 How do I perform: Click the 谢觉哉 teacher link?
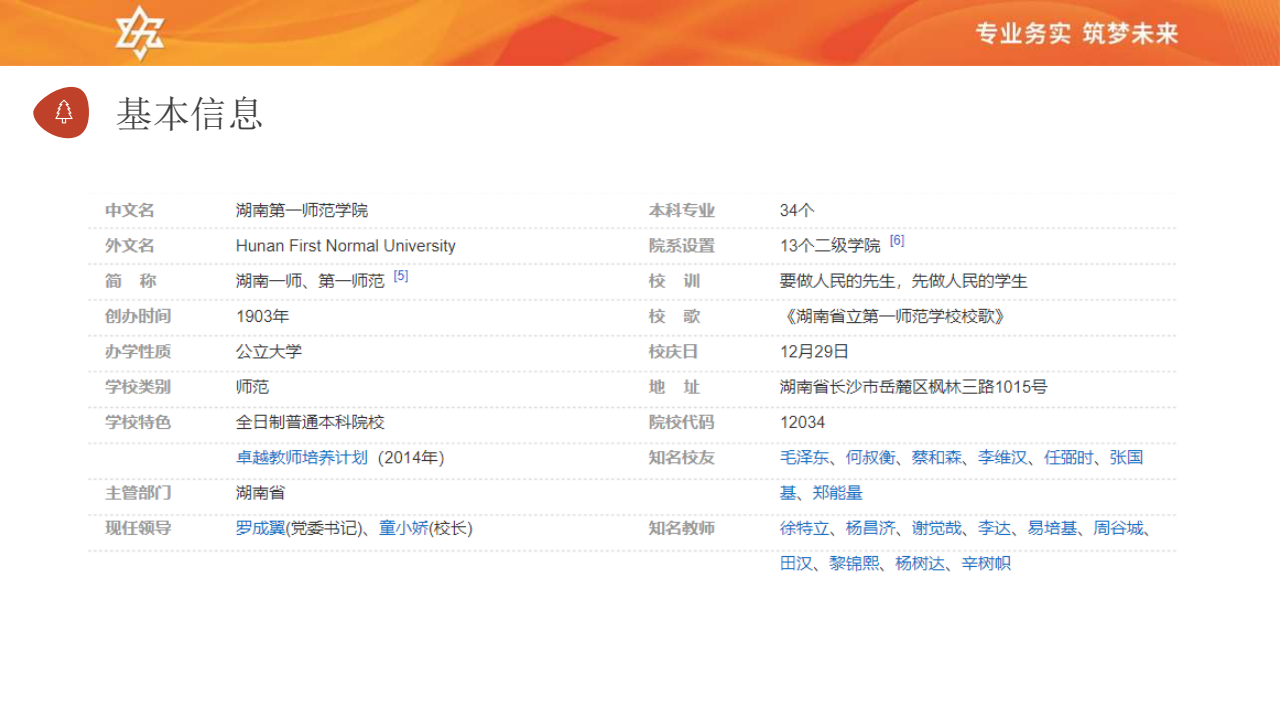[936, 529]
